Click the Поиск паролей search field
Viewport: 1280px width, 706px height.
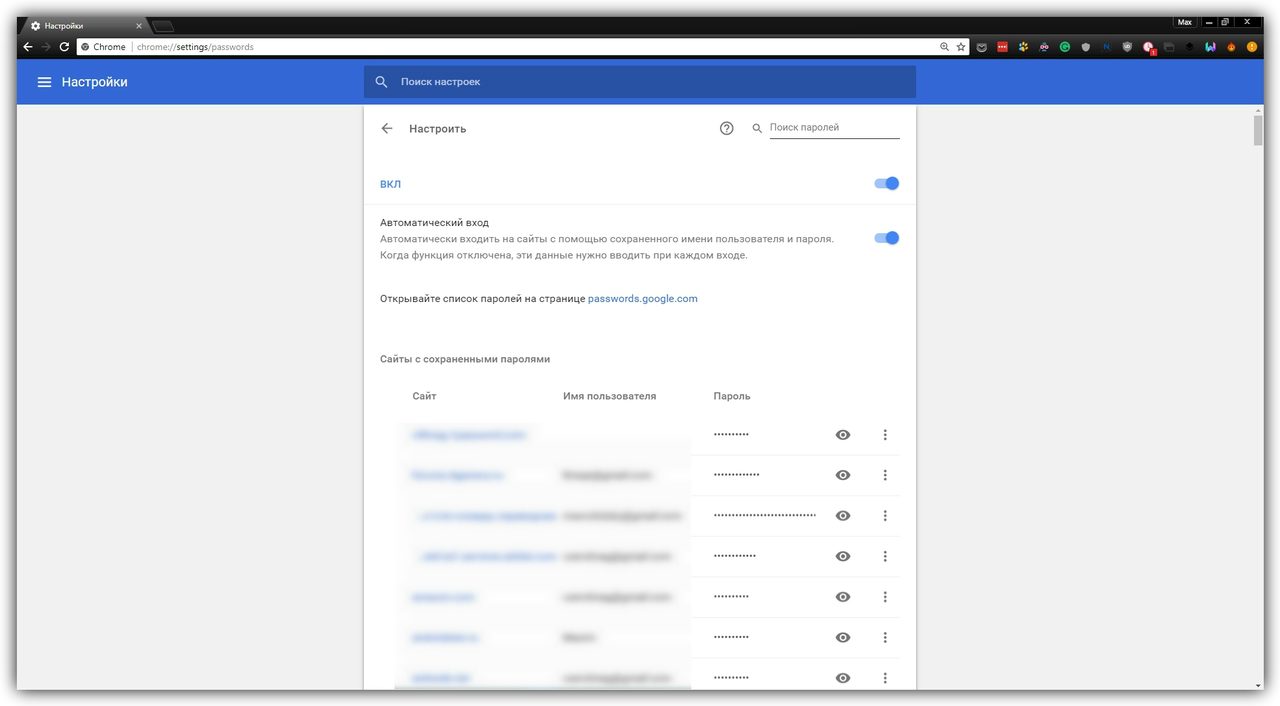834,128
